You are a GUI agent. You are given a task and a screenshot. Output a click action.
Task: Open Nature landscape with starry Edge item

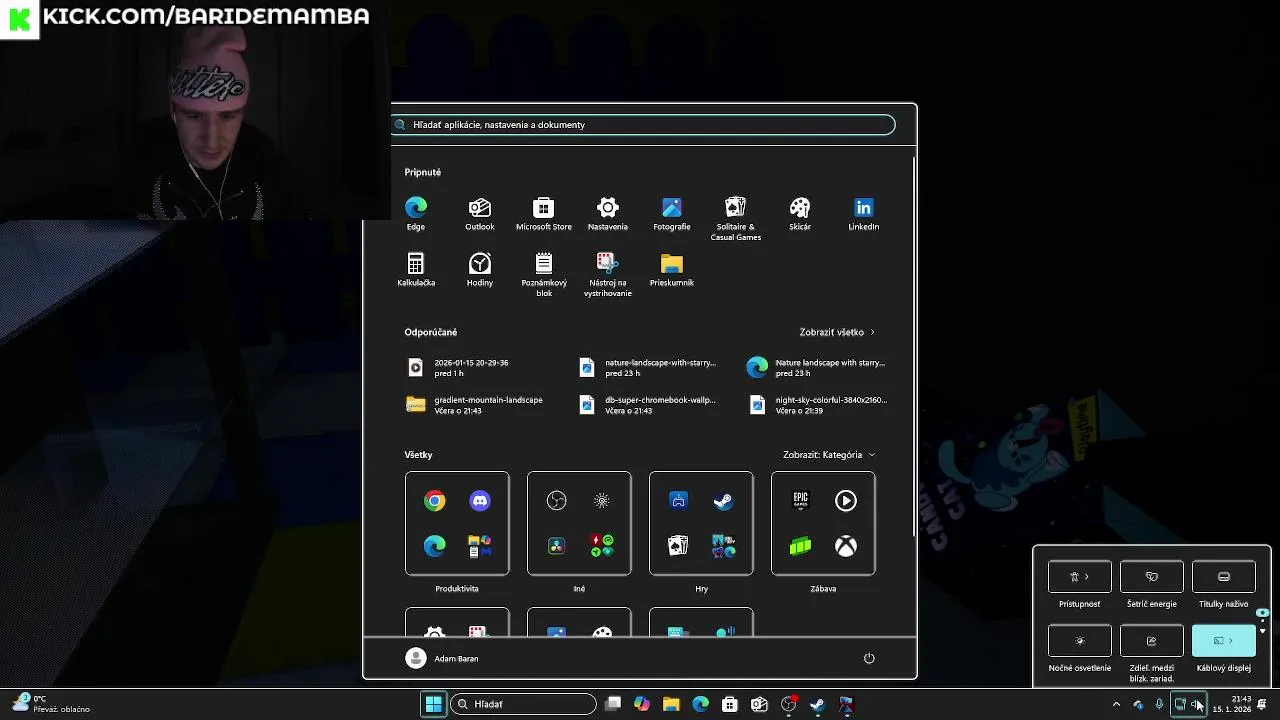pos(816,368)
